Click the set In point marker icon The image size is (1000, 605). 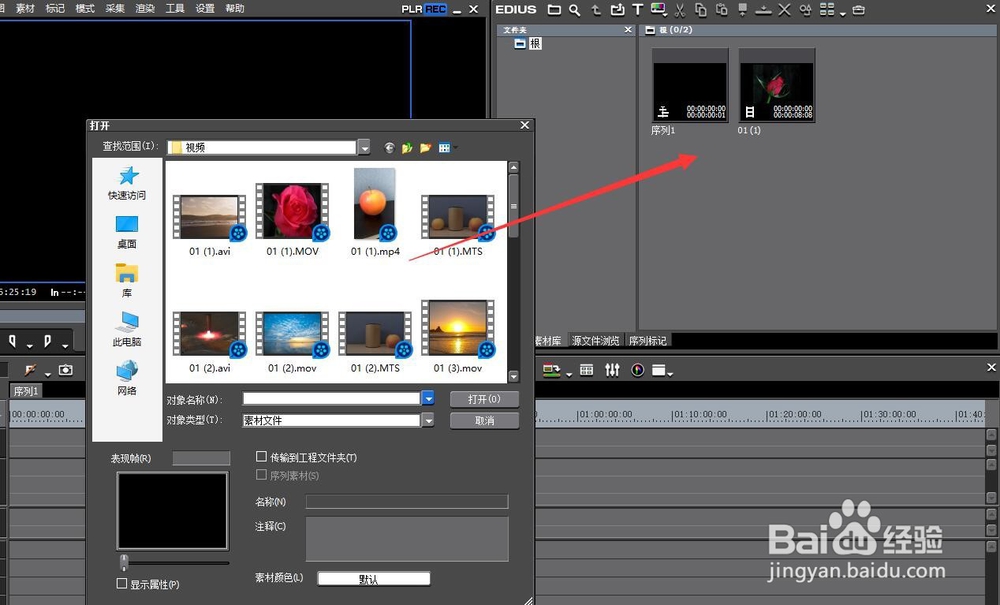[13, 341]
